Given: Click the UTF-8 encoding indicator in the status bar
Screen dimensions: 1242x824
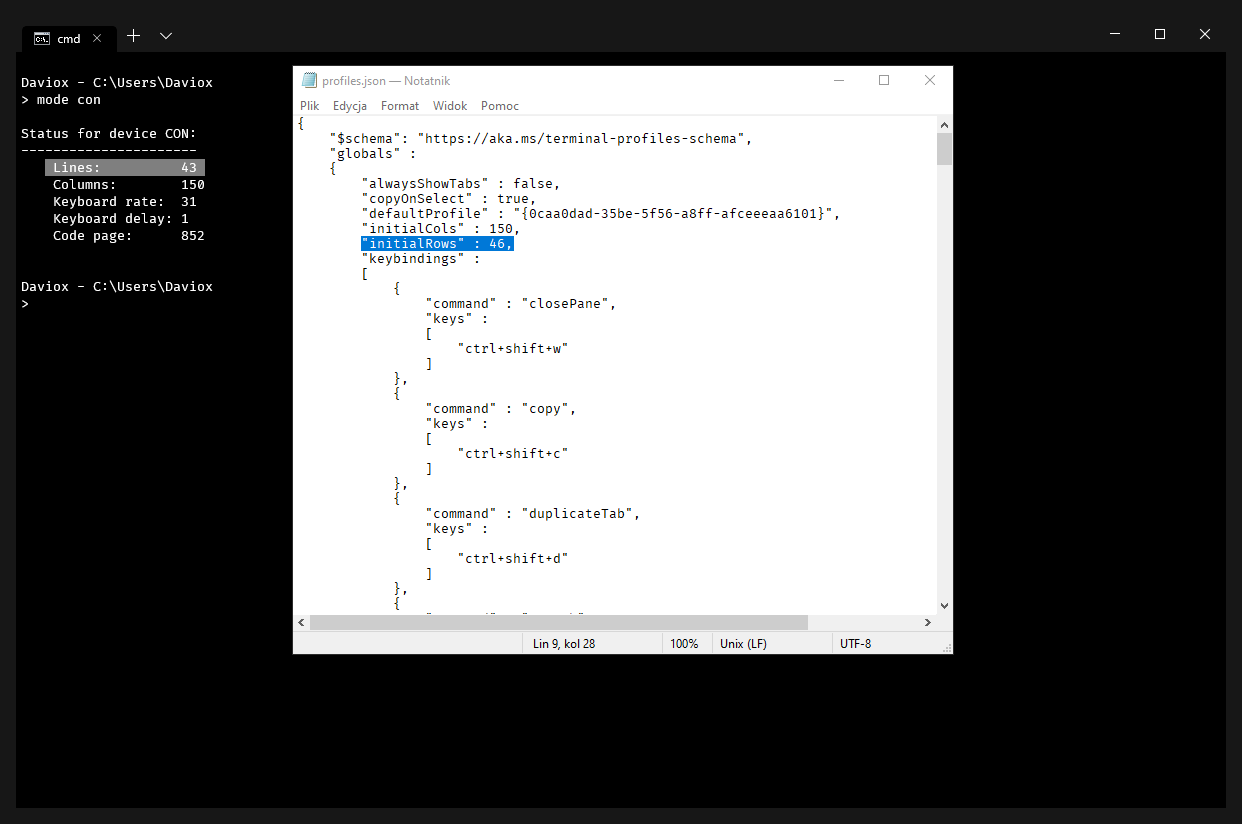Looking at the screenshot, I should (x=856, y=643).
